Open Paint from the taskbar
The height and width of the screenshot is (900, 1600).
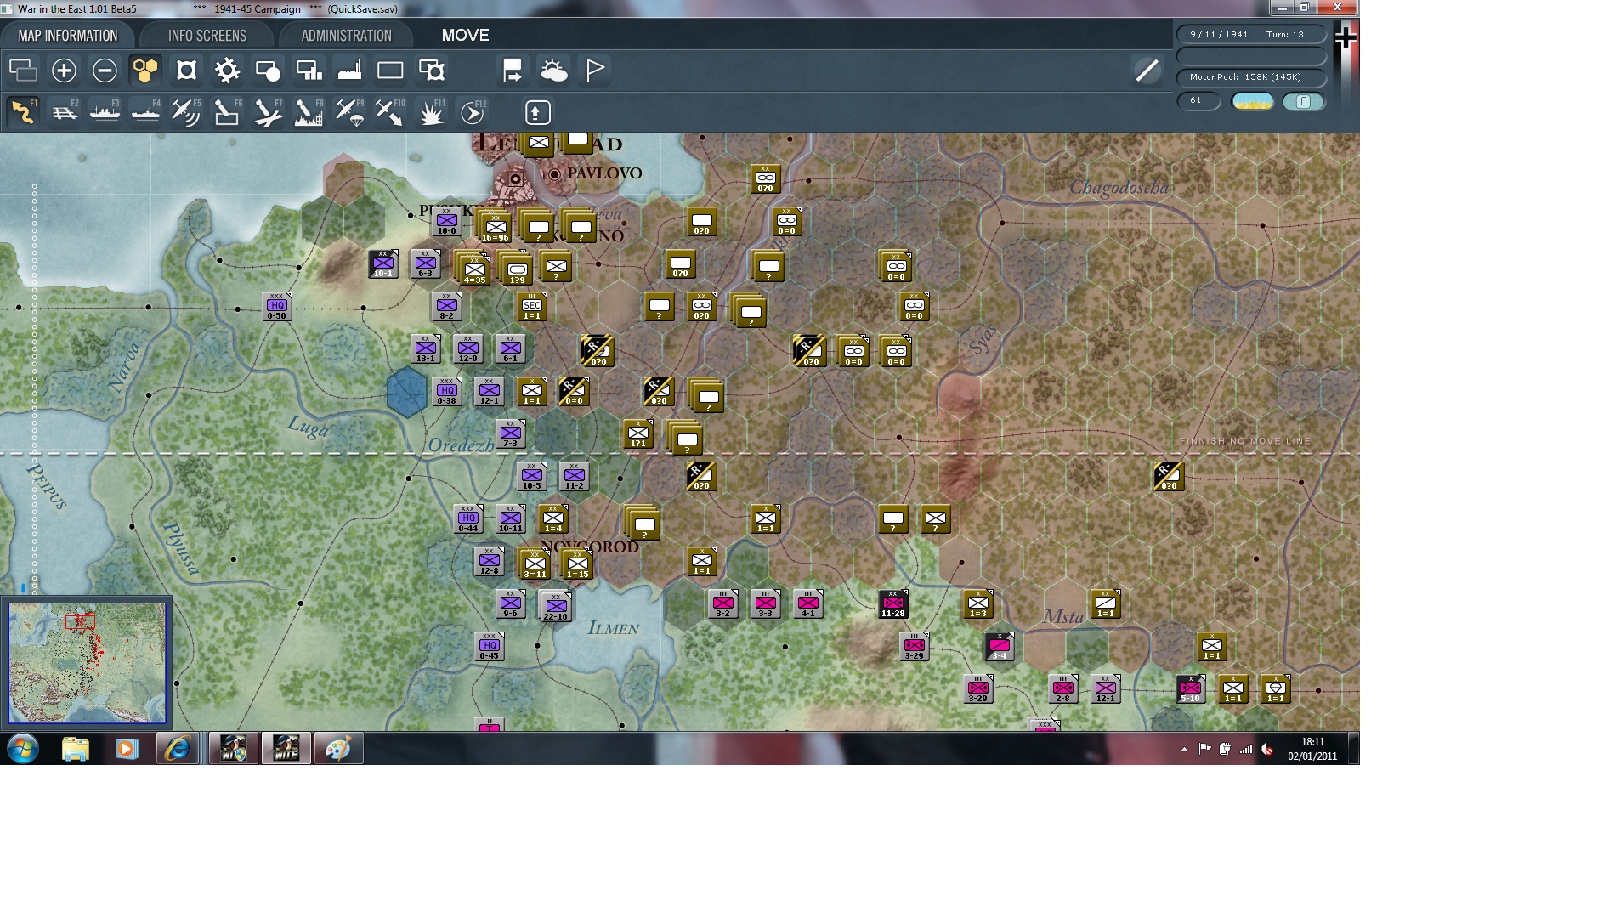point(338,749)
